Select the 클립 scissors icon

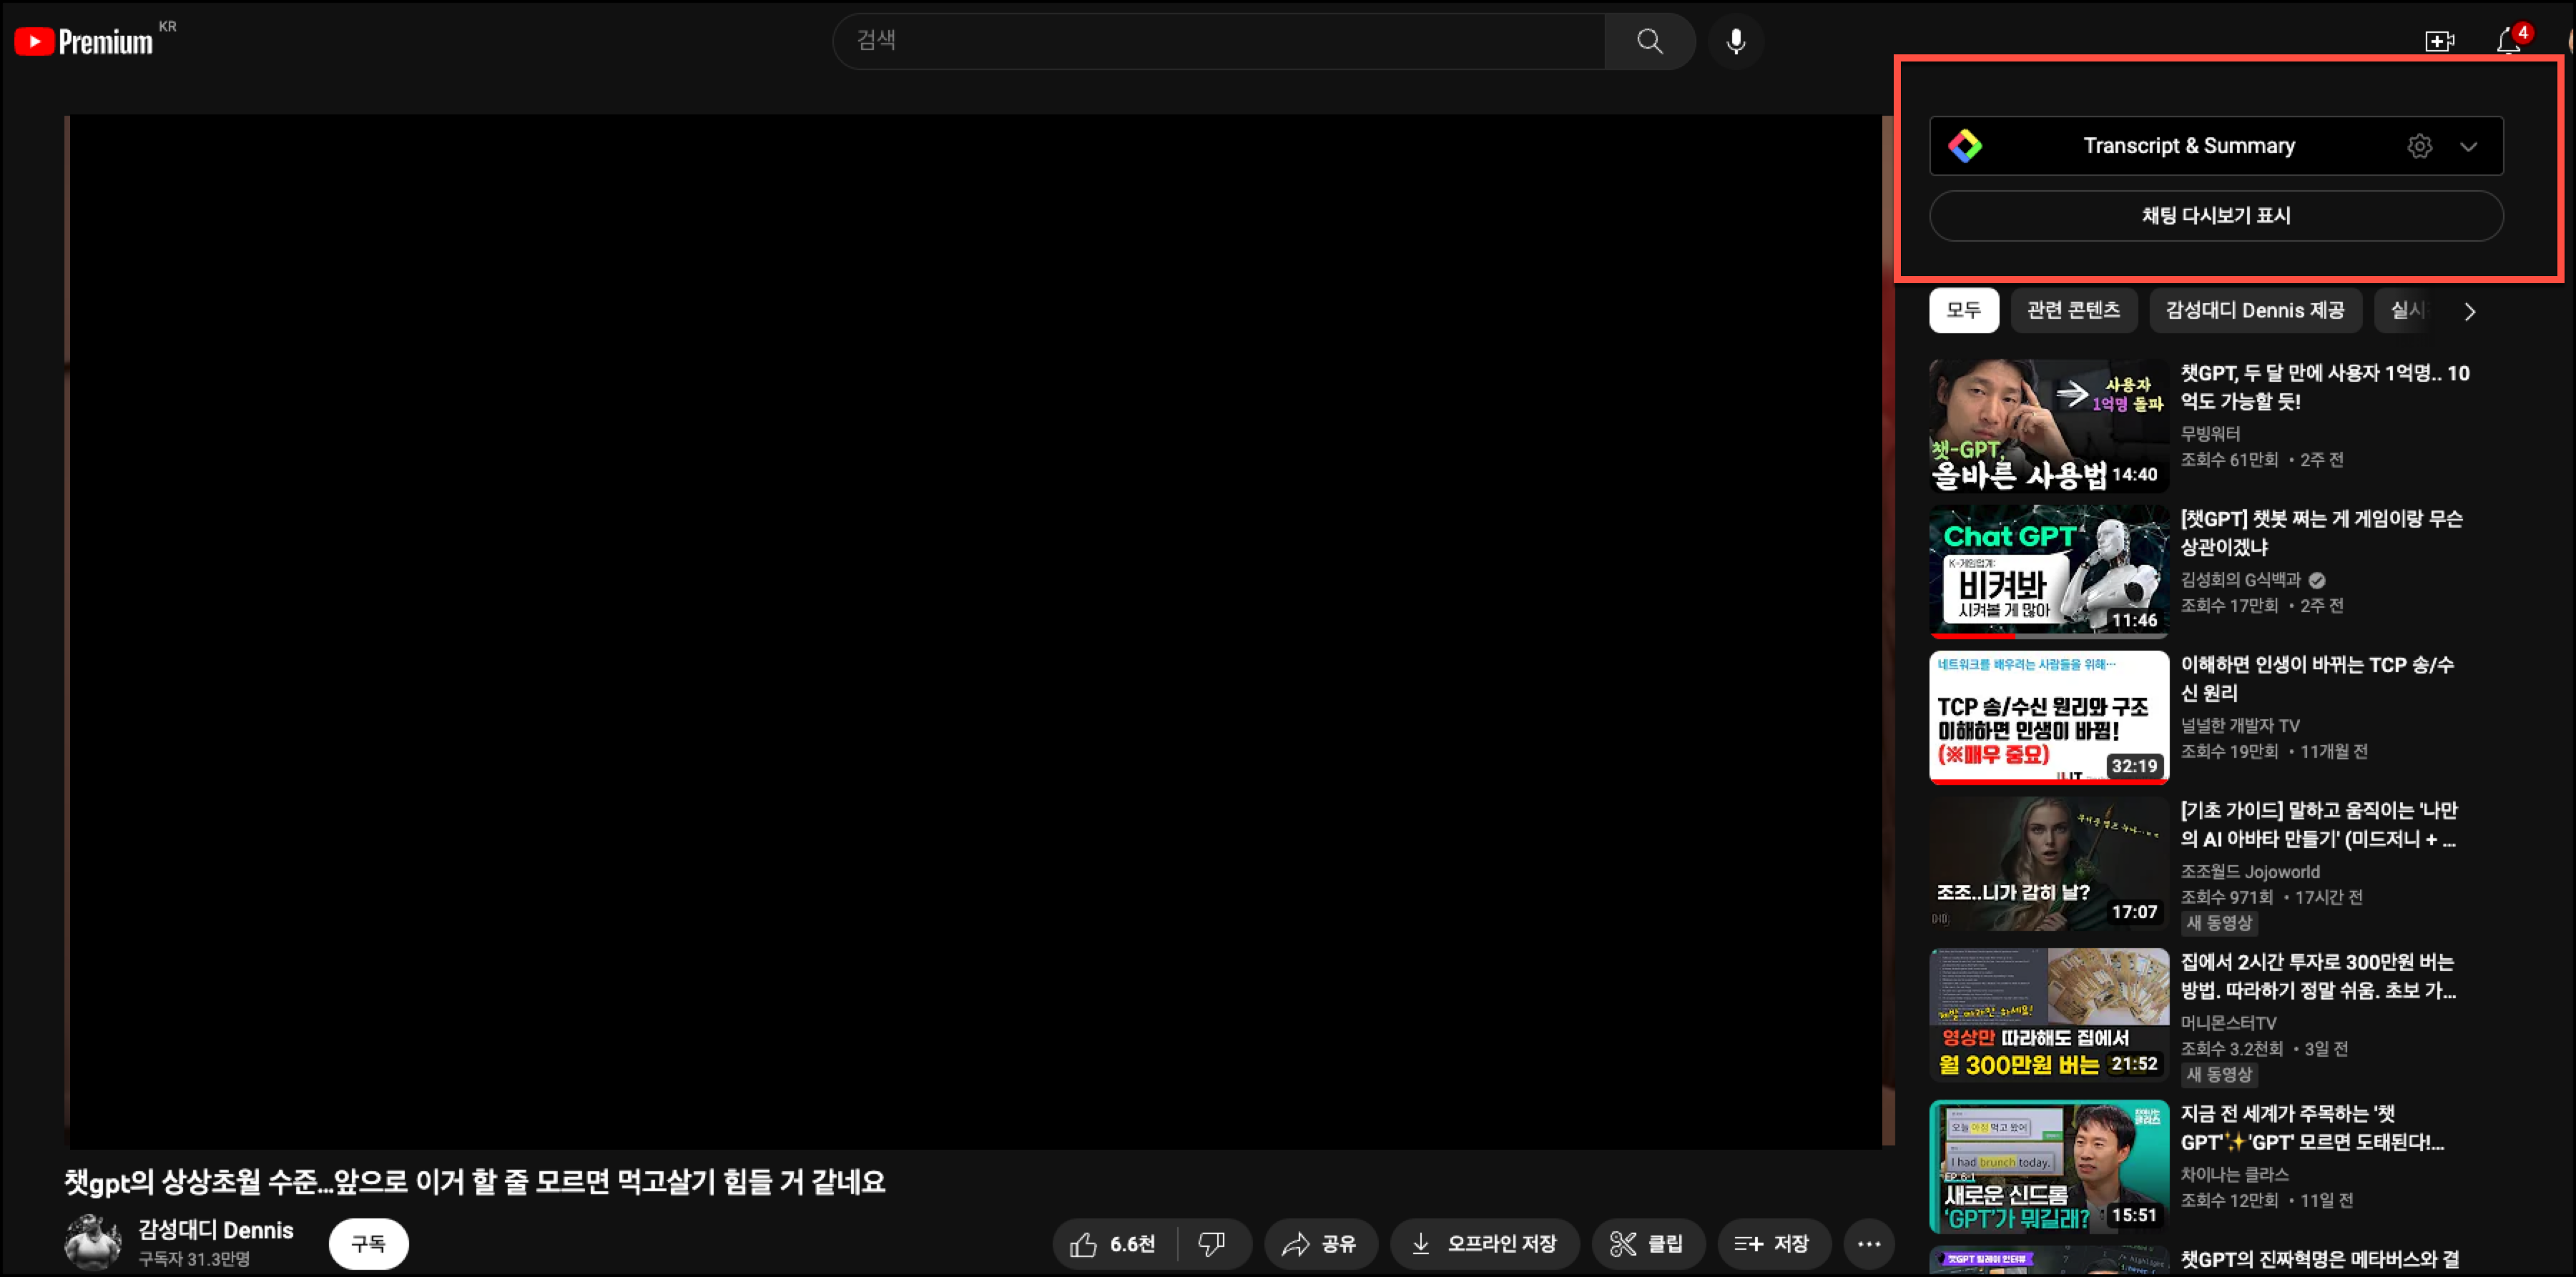pos(1622,1243)
